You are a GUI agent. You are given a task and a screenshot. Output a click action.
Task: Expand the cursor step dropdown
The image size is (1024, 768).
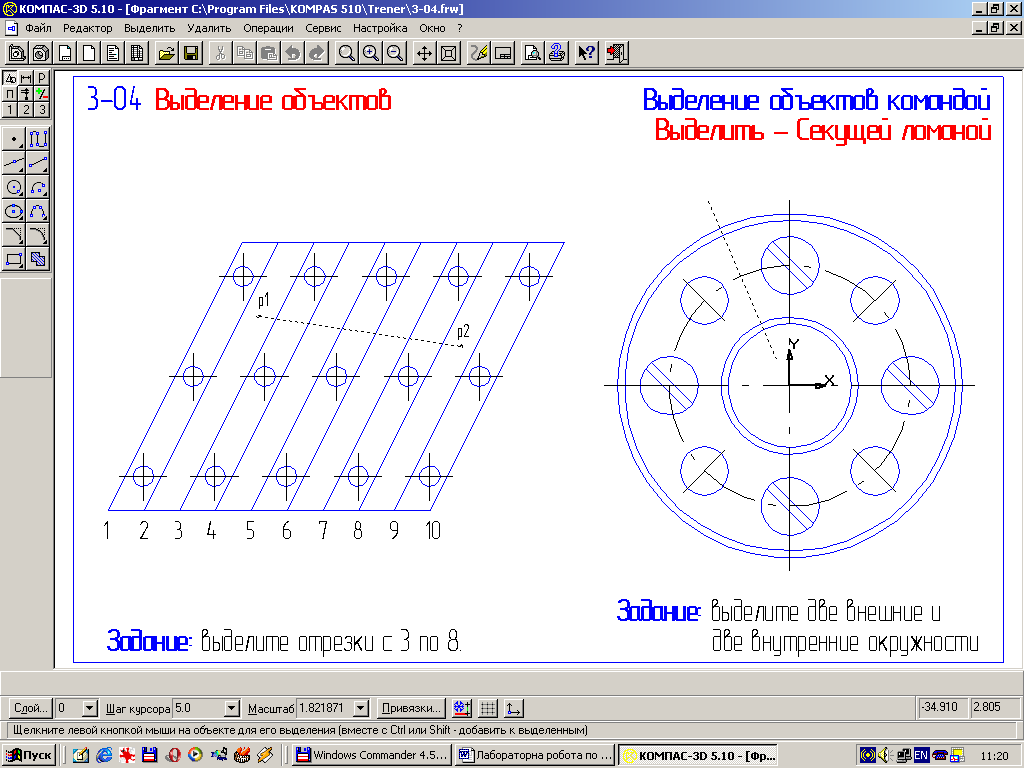232,708
